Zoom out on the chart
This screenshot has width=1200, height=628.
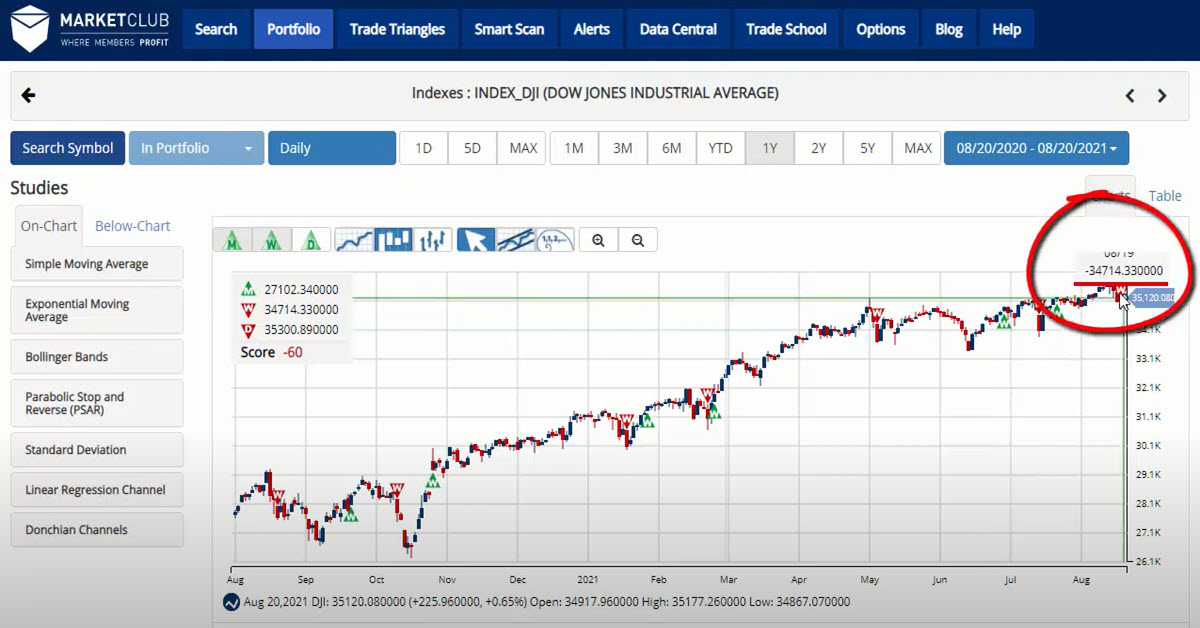pos(637,239)
